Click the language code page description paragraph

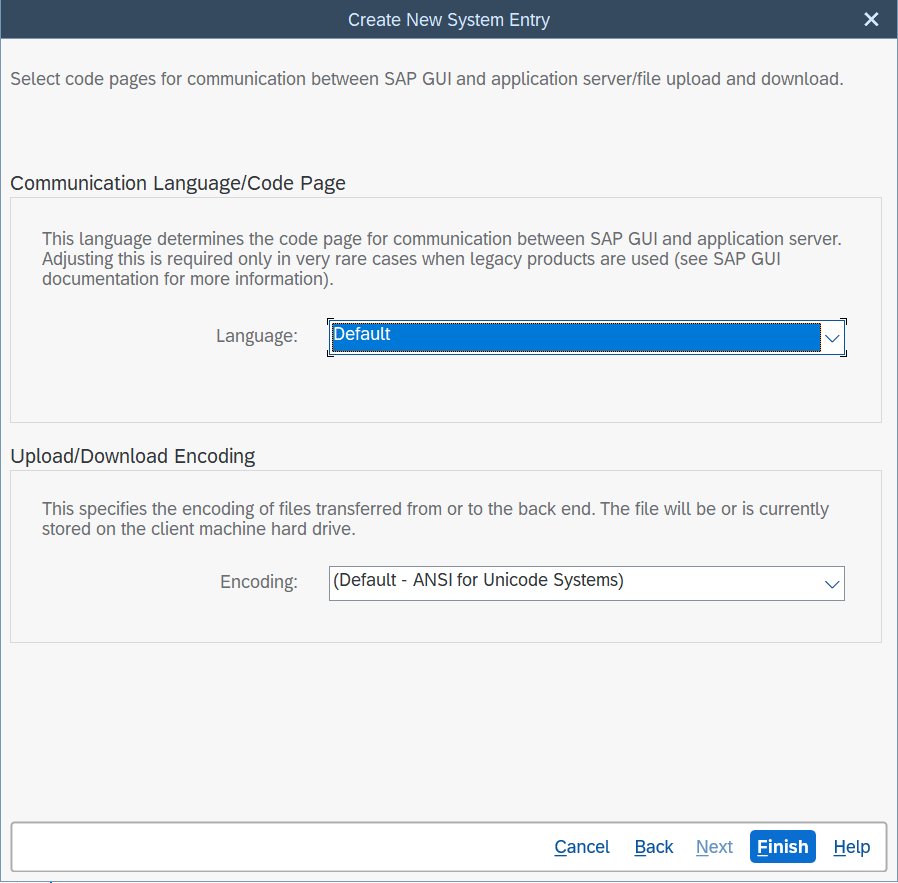point(441,259)
